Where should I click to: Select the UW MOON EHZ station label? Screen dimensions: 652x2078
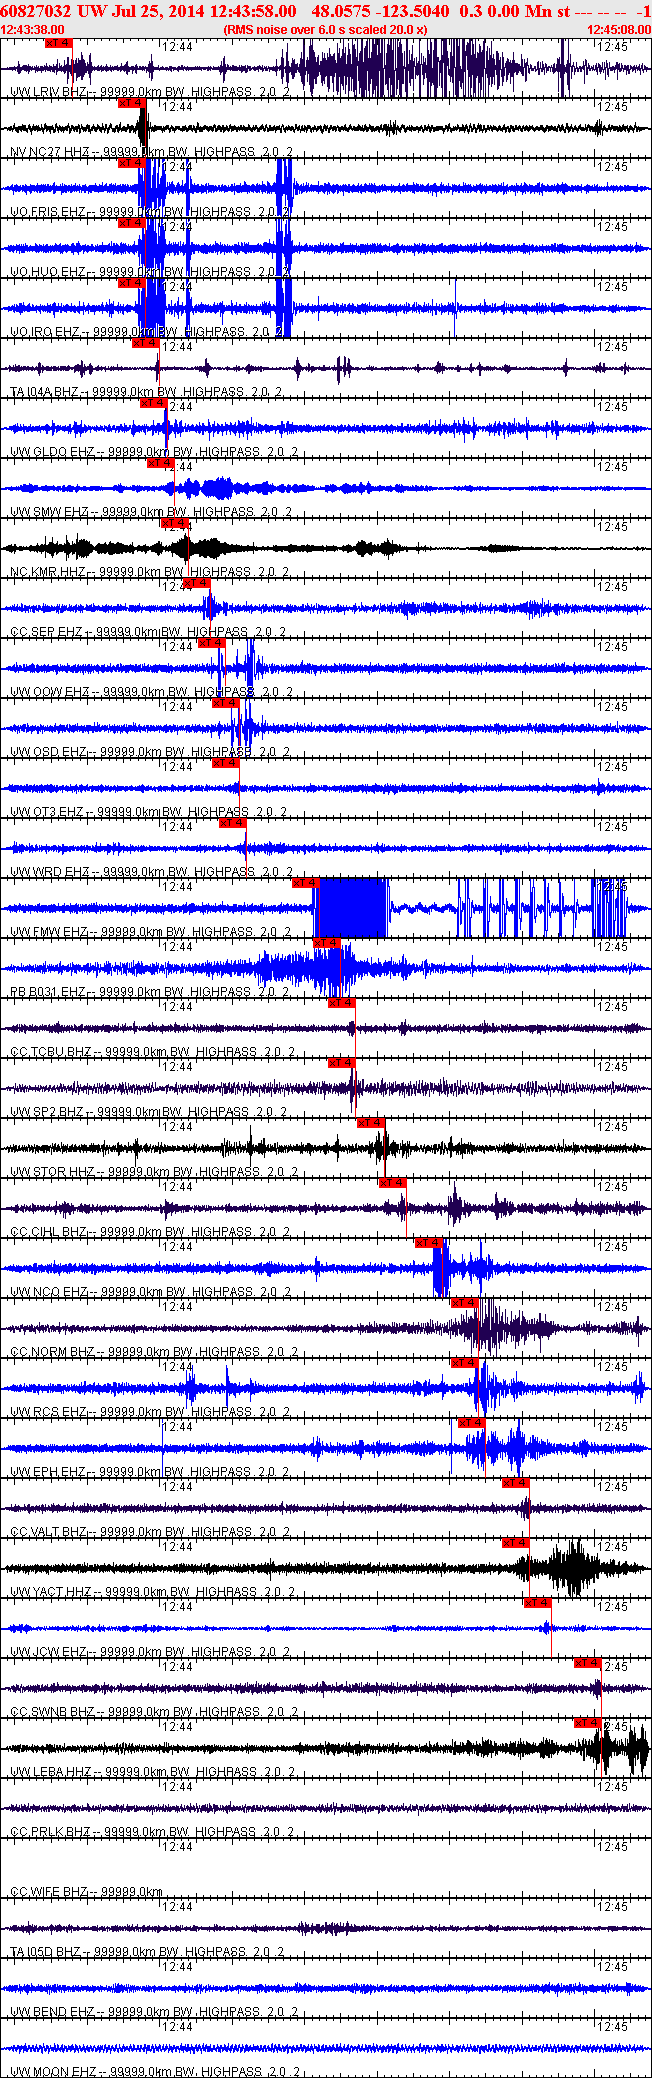tap(53, 2072)
